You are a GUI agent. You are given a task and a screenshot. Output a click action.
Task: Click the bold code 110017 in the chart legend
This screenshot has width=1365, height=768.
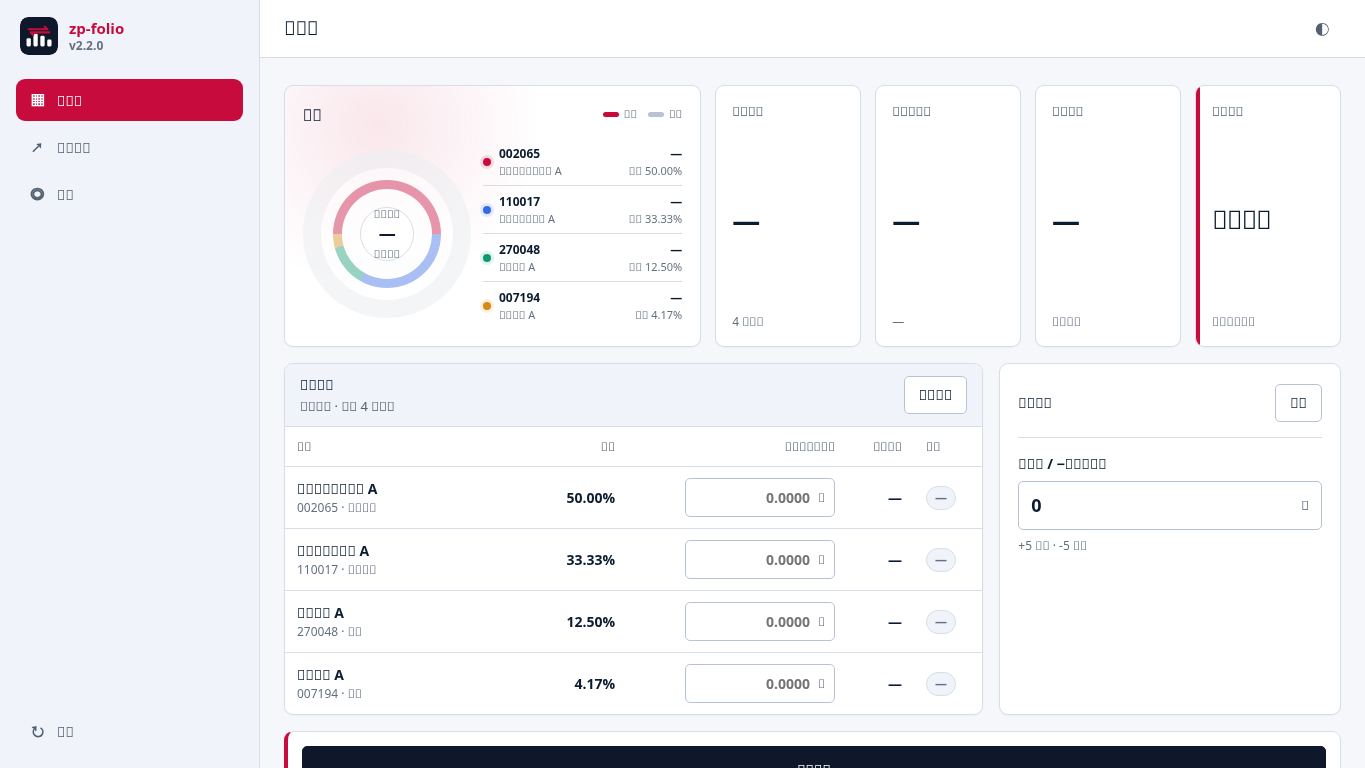(x=519, y=202)
